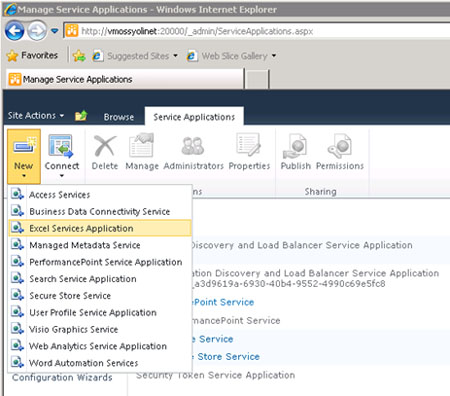
Task: Click the icon beside Business Data Connectivity Service
Action: point(17,211)
